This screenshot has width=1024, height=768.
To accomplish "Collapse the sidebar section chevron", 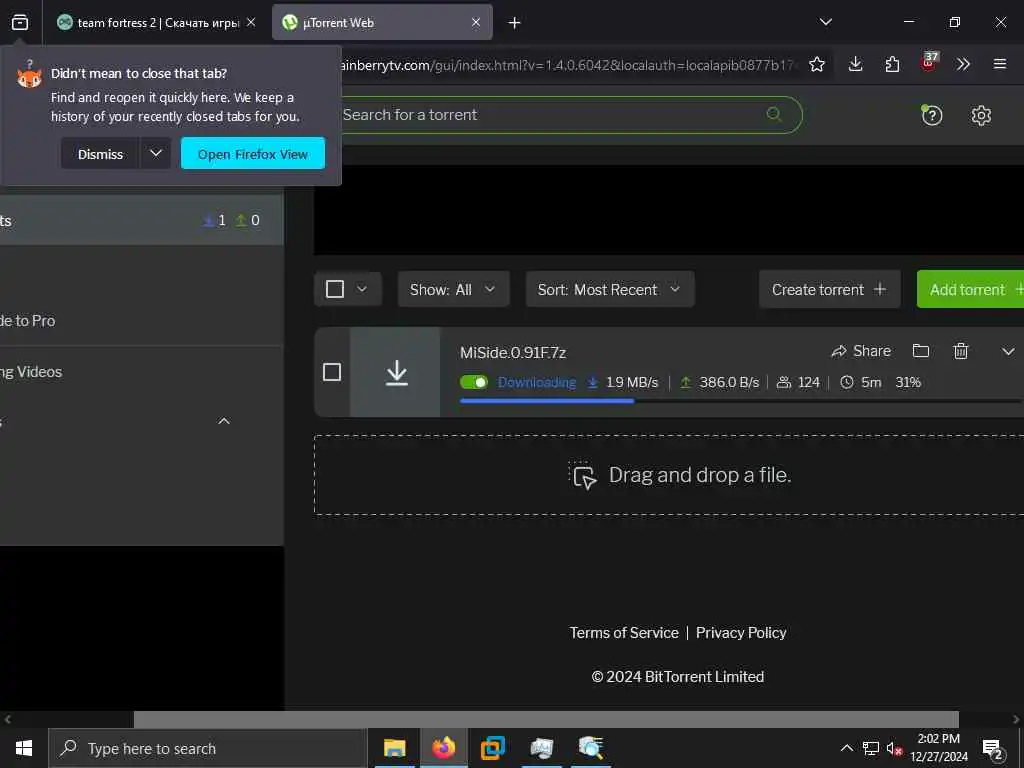I will (223, 421).
